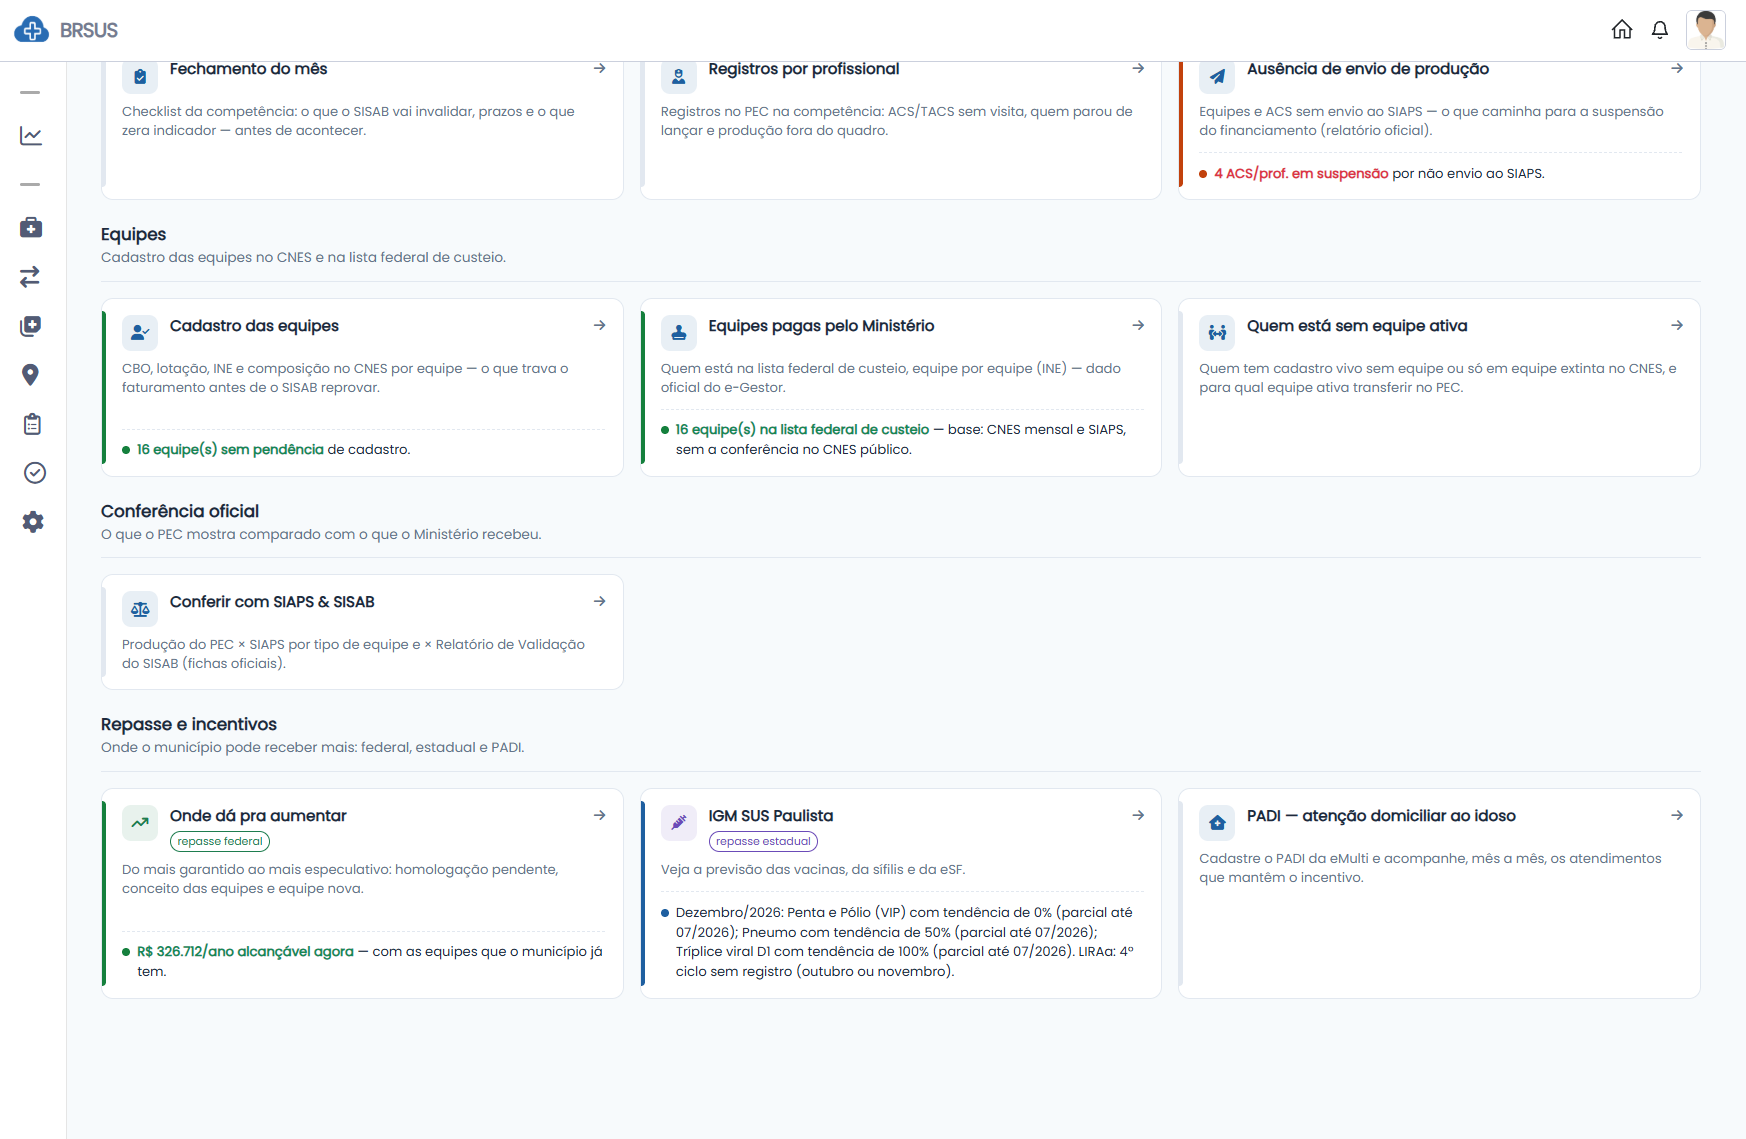Open the stacked plus sidebar icon
The height and width of the screenshot is (1139, 1746).
31,326
